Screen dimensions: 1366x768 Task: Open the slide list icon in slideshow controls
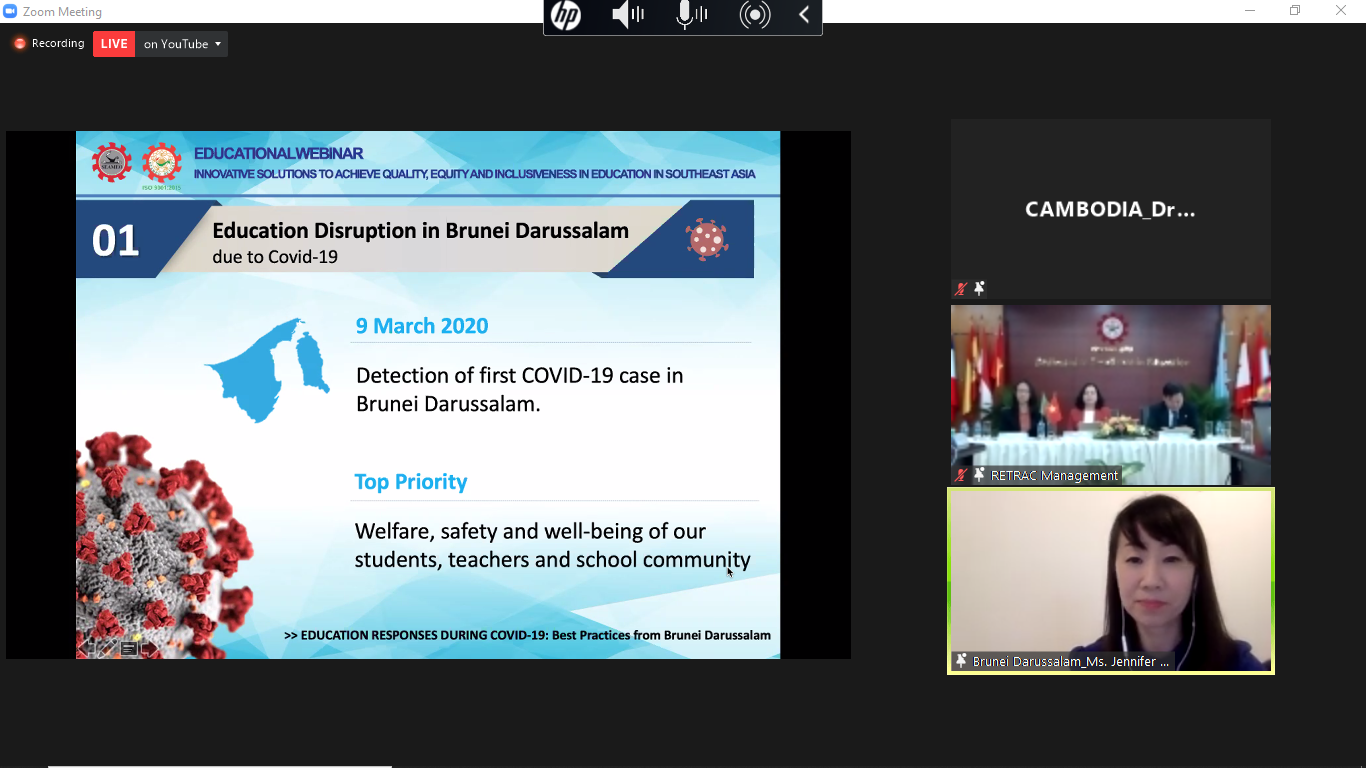(x=129, y=648)
